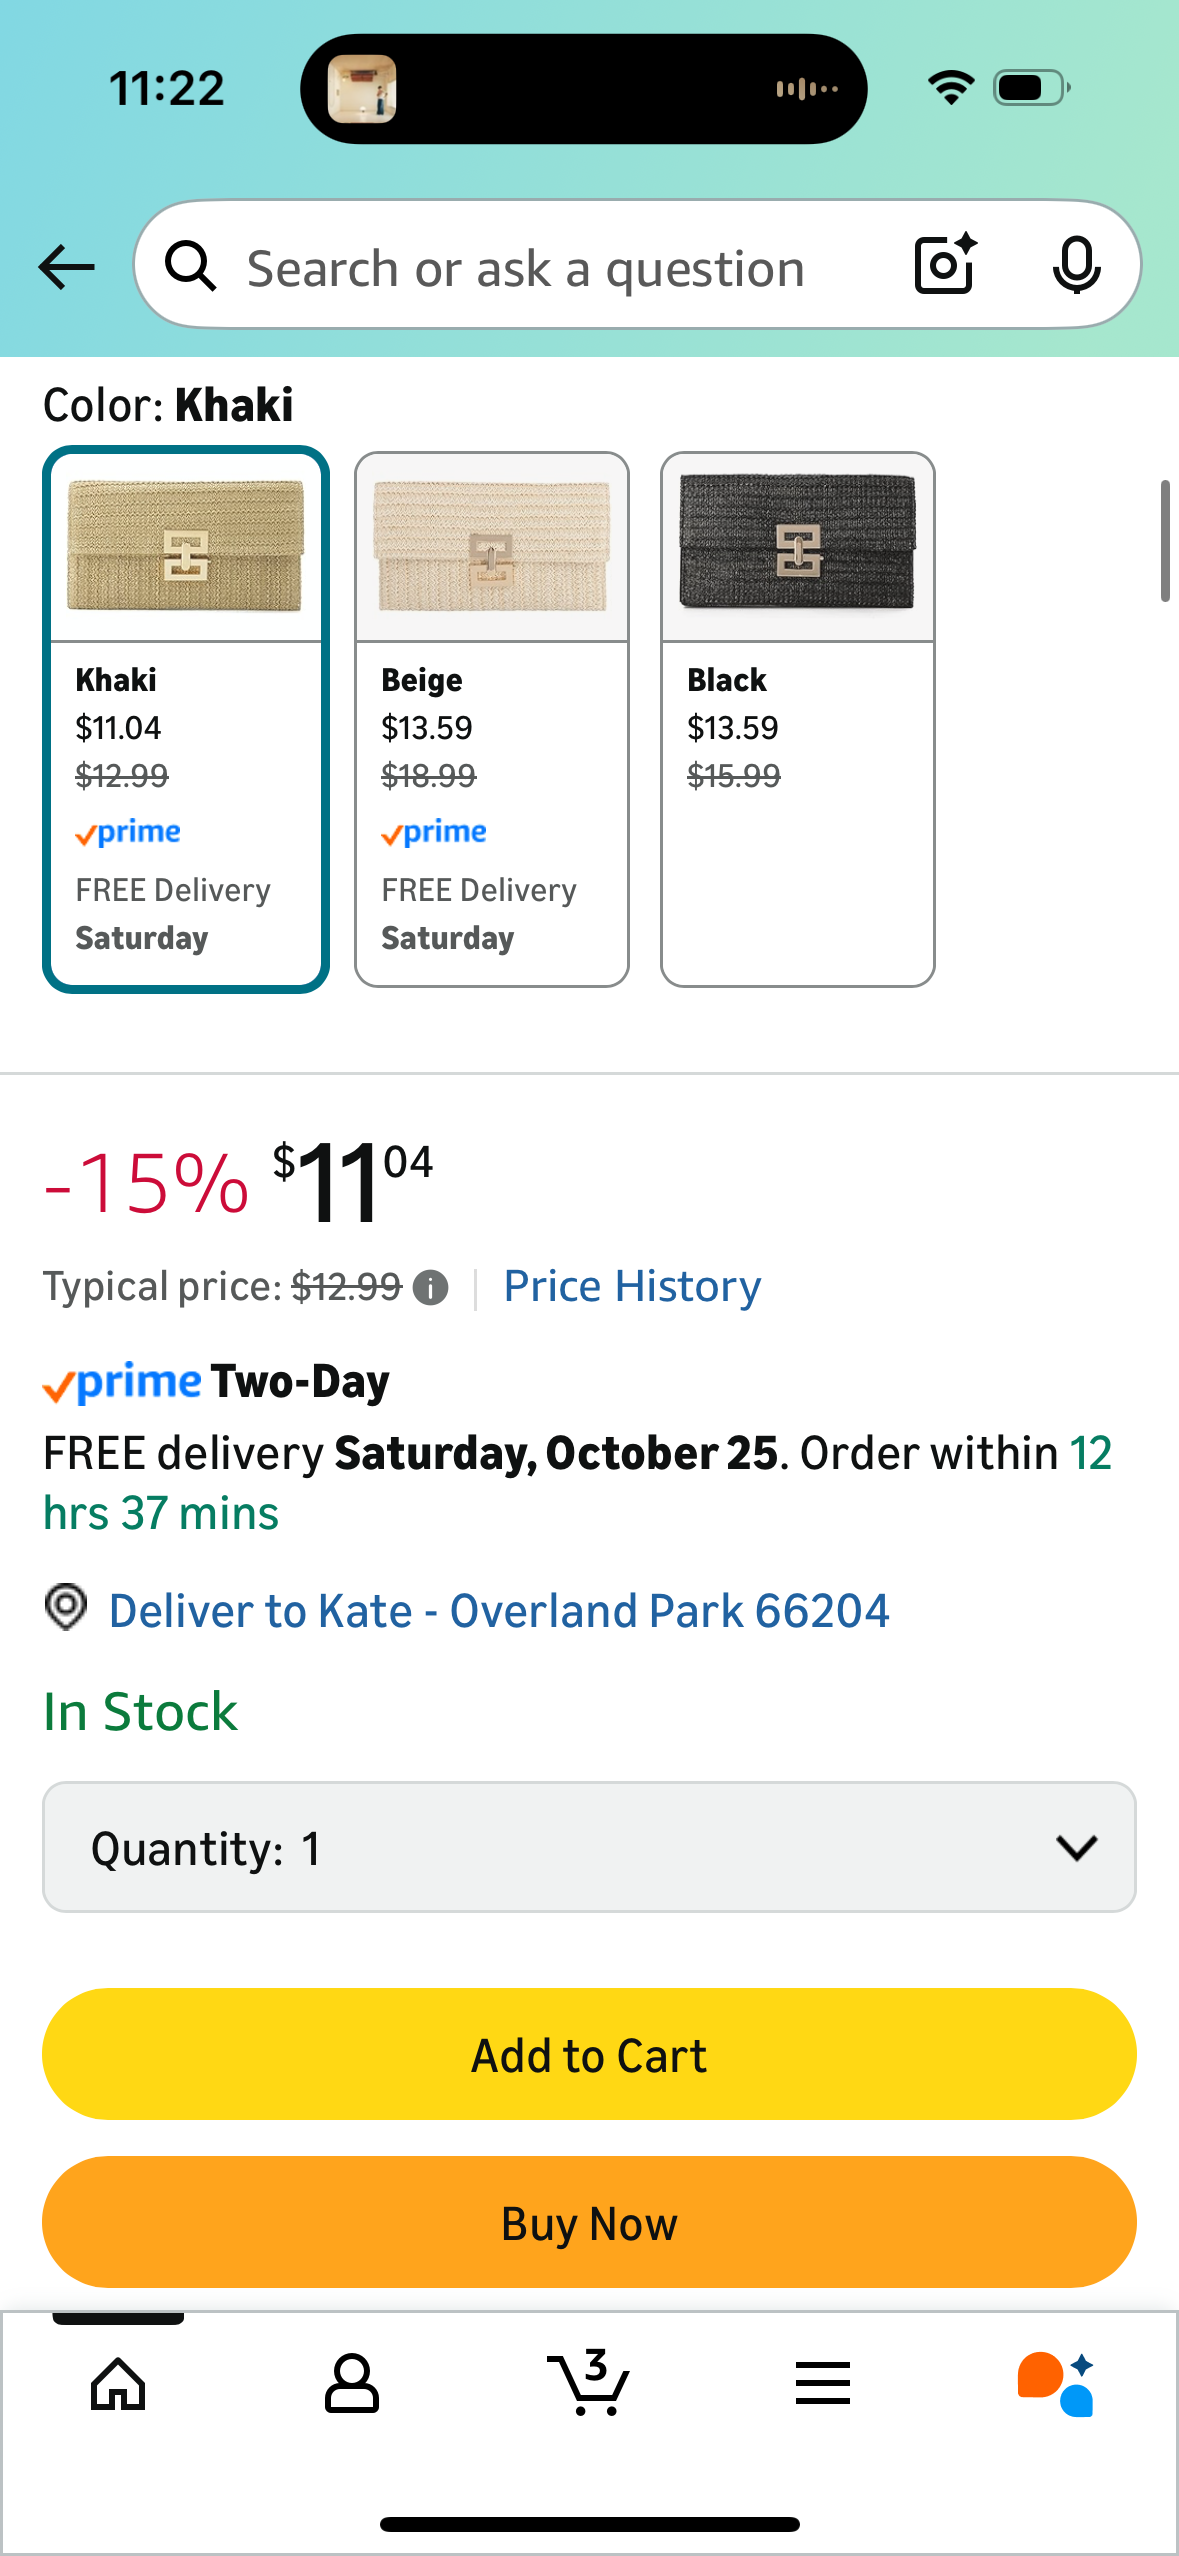
Task: Tap the typical price info icon
Action: [431, 1288]
